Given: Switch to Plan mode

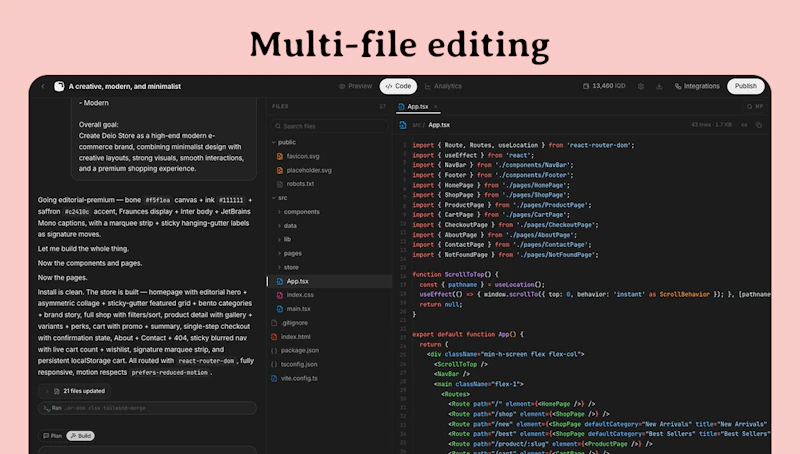Looking at the screenshot, I should (53, 436).
